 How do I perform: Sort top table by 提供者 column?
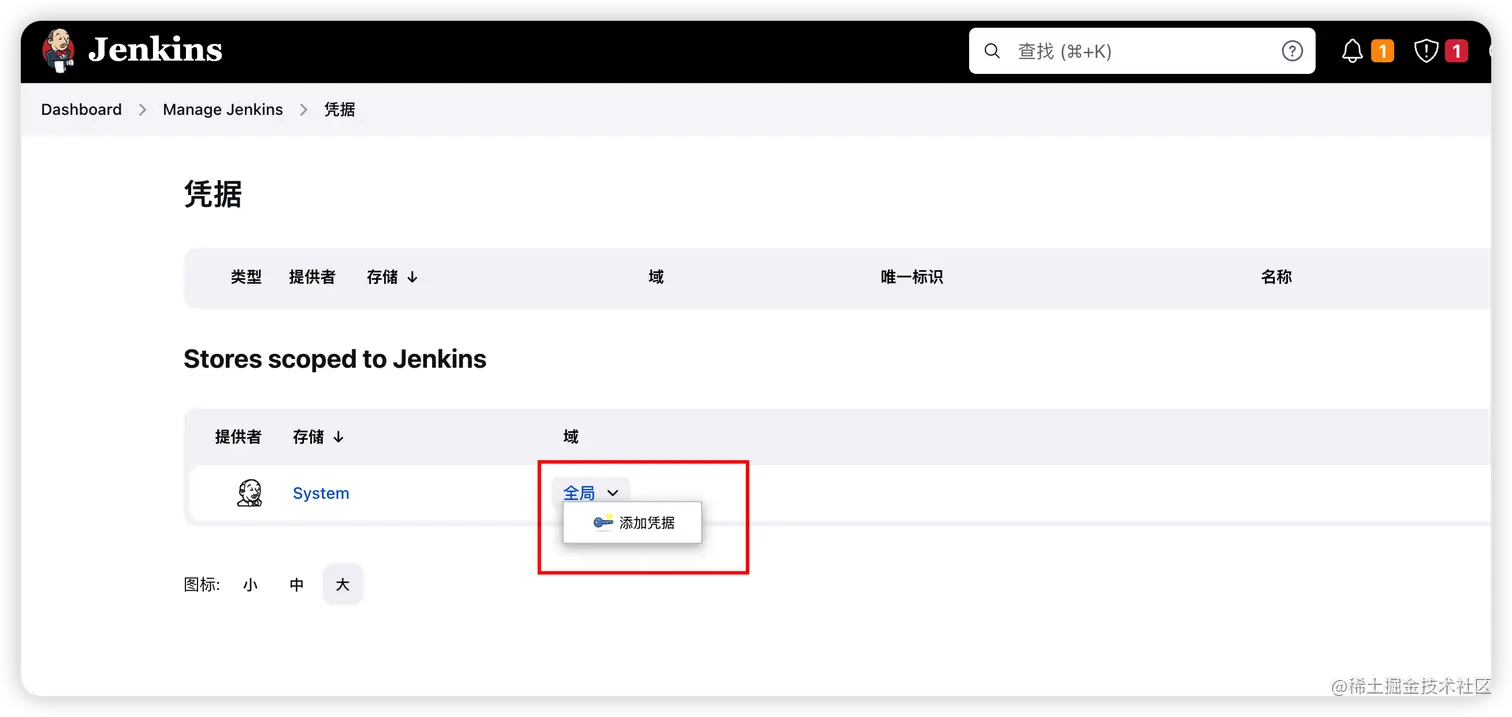(x=312, y=277)
